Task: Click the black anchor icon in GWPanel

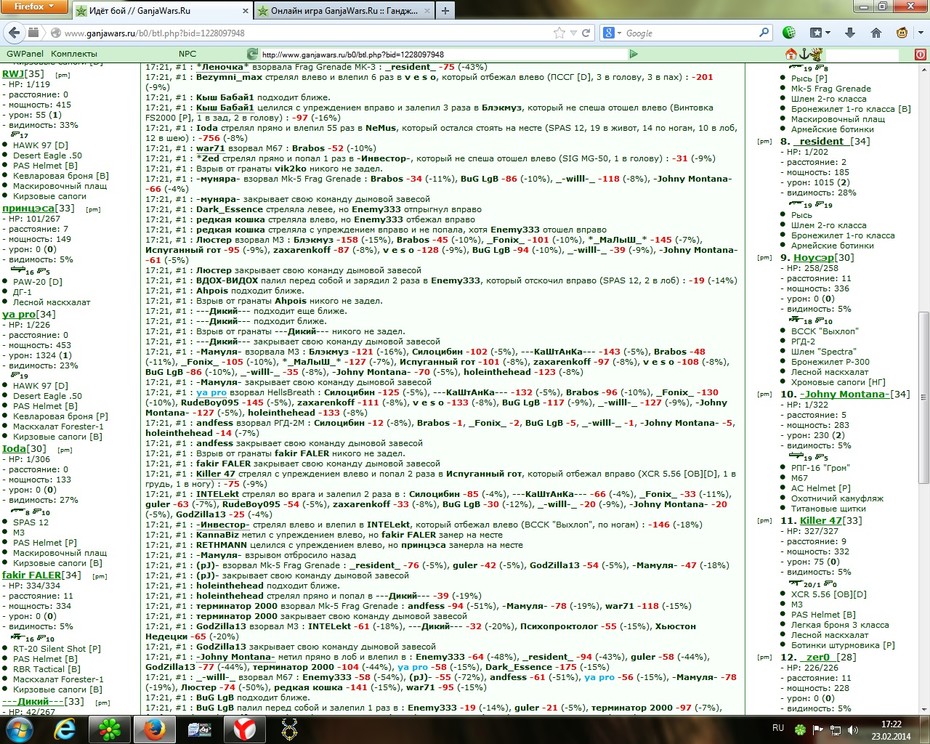Action: (804, 54)
